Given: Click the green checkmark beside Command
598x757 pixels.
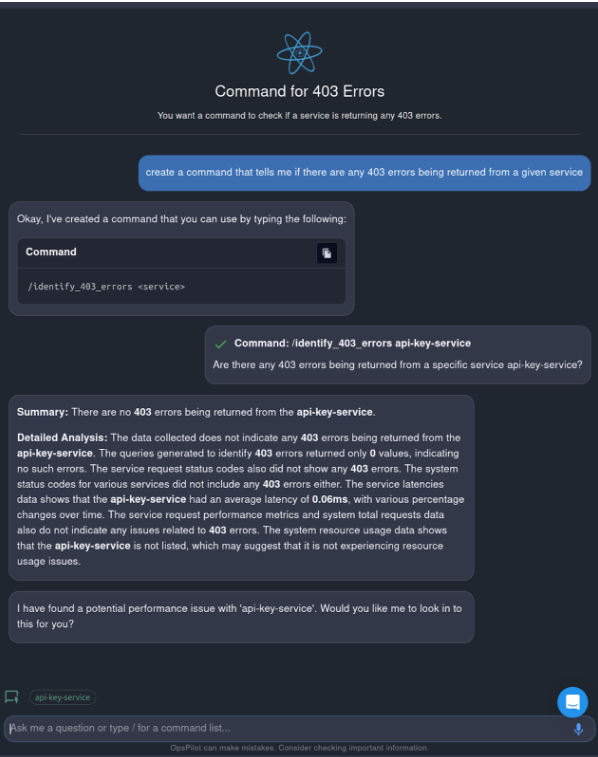Looking at the screenshot, I should [x=221, y=344].
